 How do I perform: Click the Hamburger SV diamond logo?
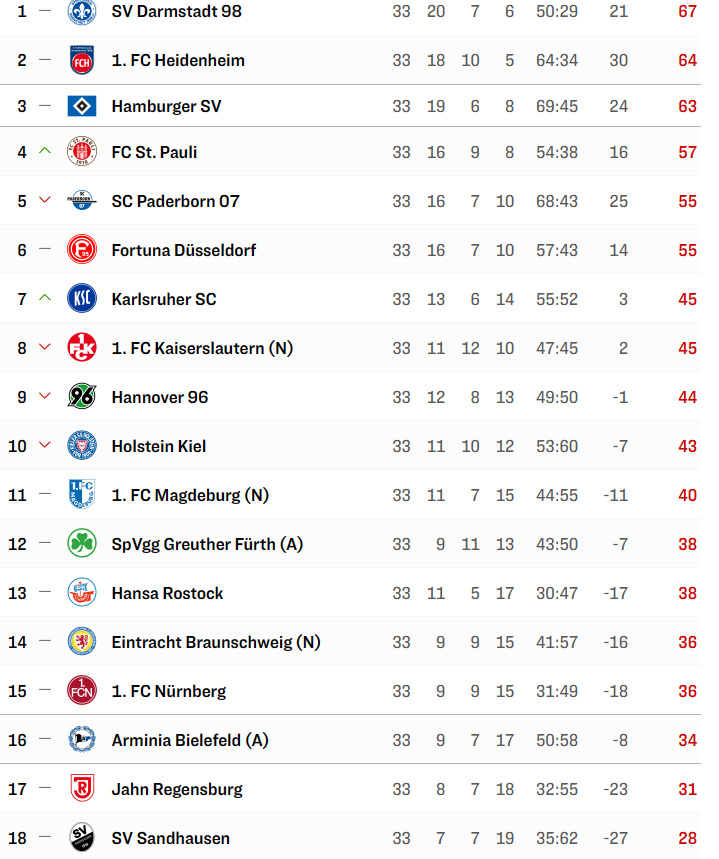(82, 106)
